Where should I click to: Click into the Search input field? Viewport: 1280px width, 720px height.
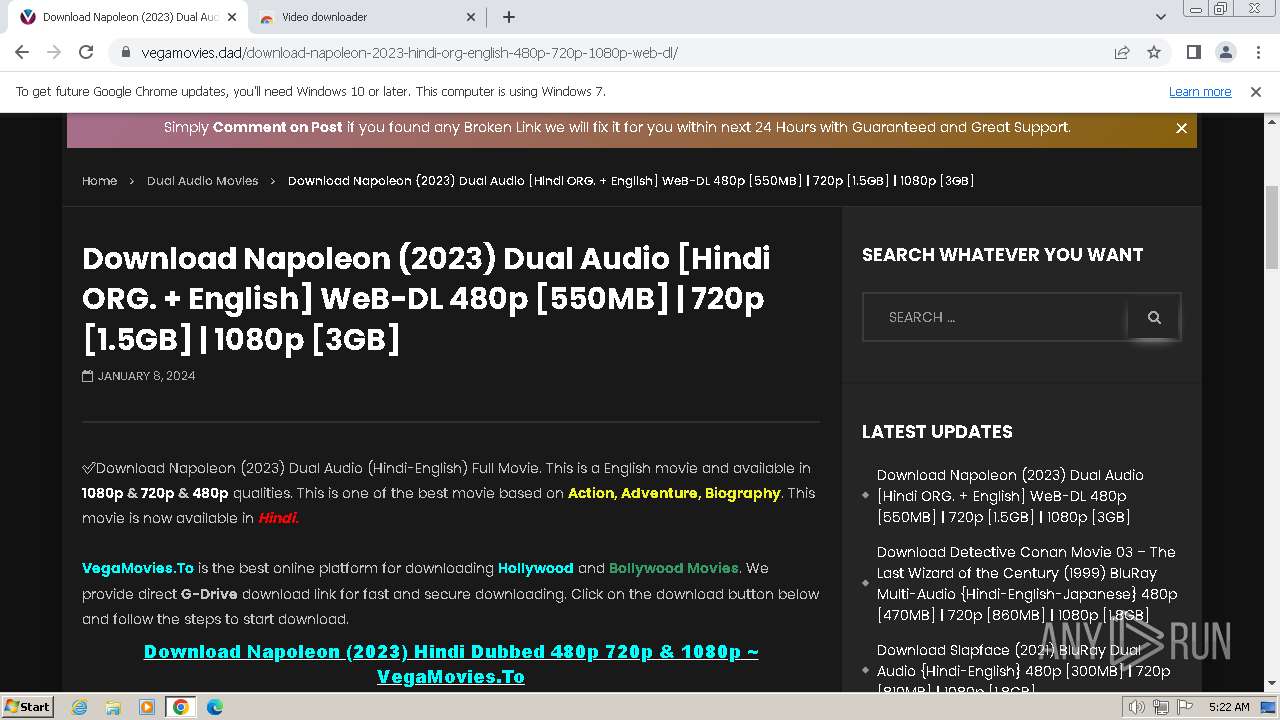[x=996, y=317]
